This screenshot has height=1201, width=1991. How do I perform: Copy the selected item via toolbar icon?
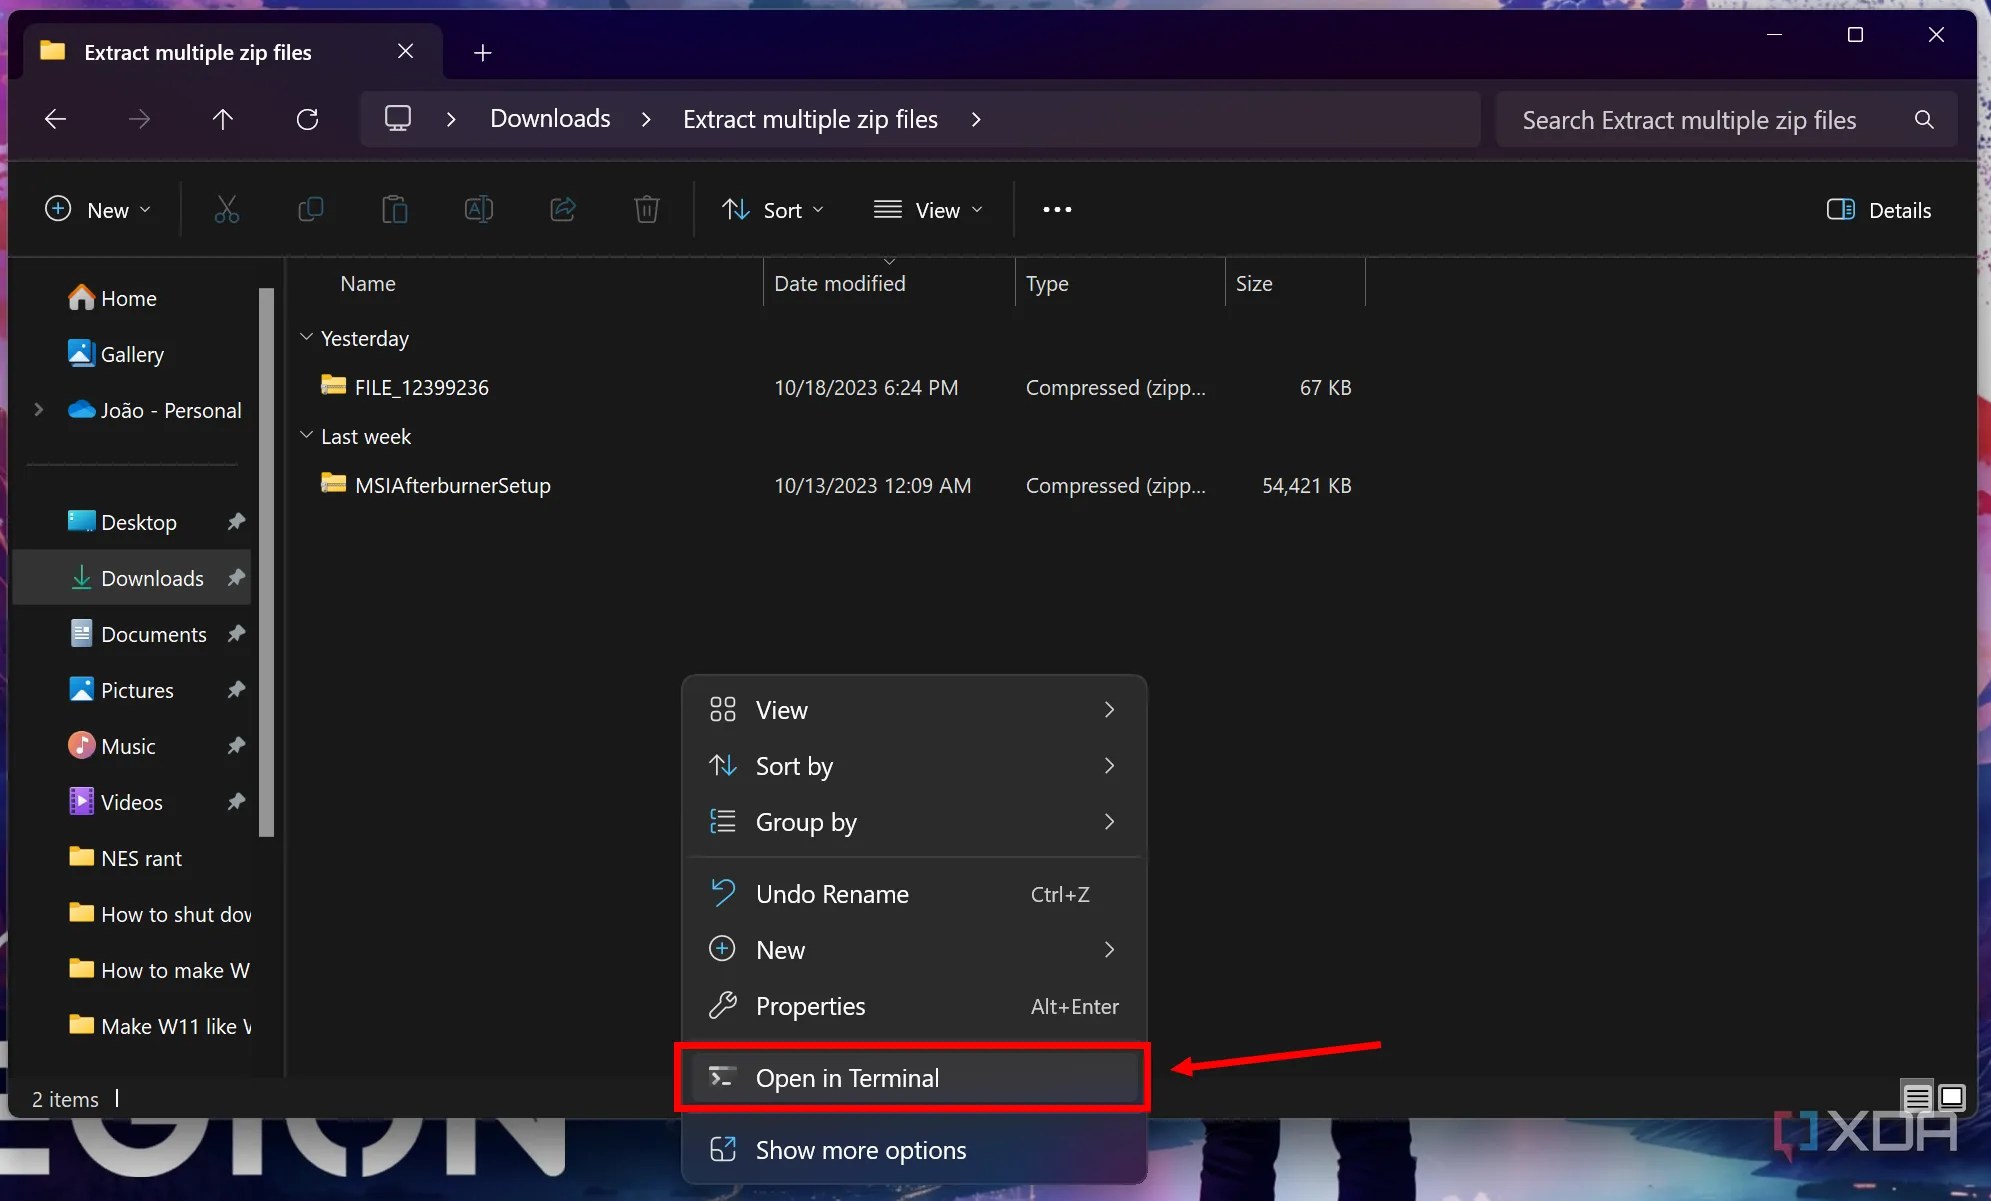(311, 209)
